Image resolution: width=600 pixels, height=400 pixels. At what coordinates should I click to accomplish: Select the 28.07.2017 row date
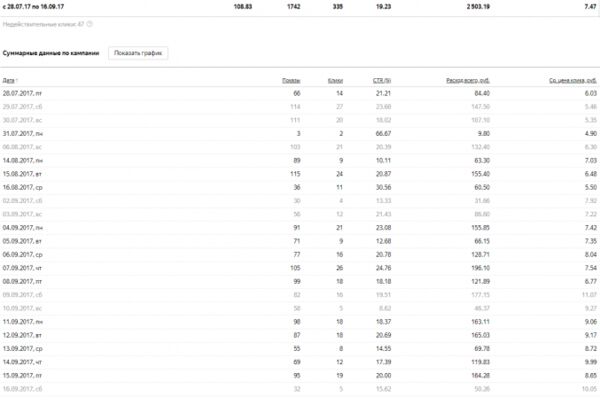pyautogui.click(x=22, y=93)
